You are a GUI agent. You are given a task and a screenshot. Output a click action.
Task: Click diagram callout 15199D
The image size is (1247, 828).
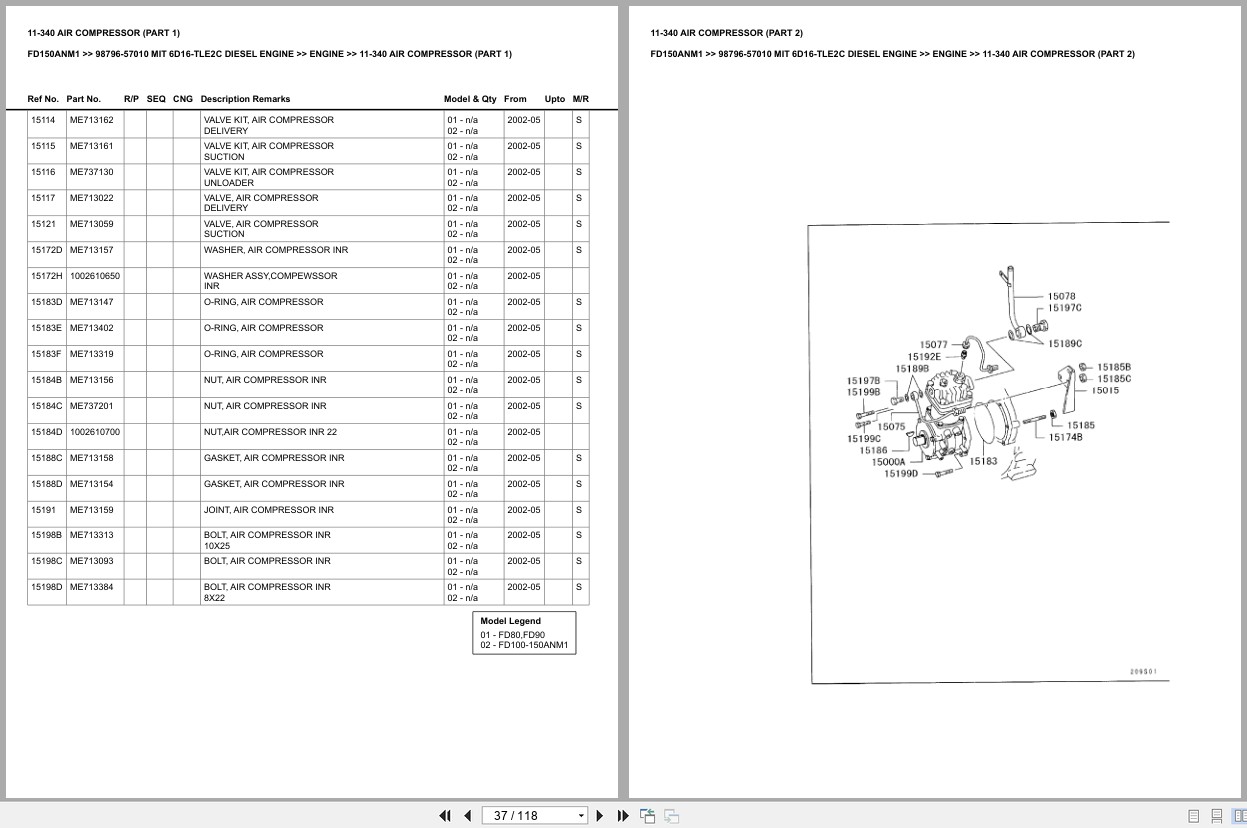(901, 474)
